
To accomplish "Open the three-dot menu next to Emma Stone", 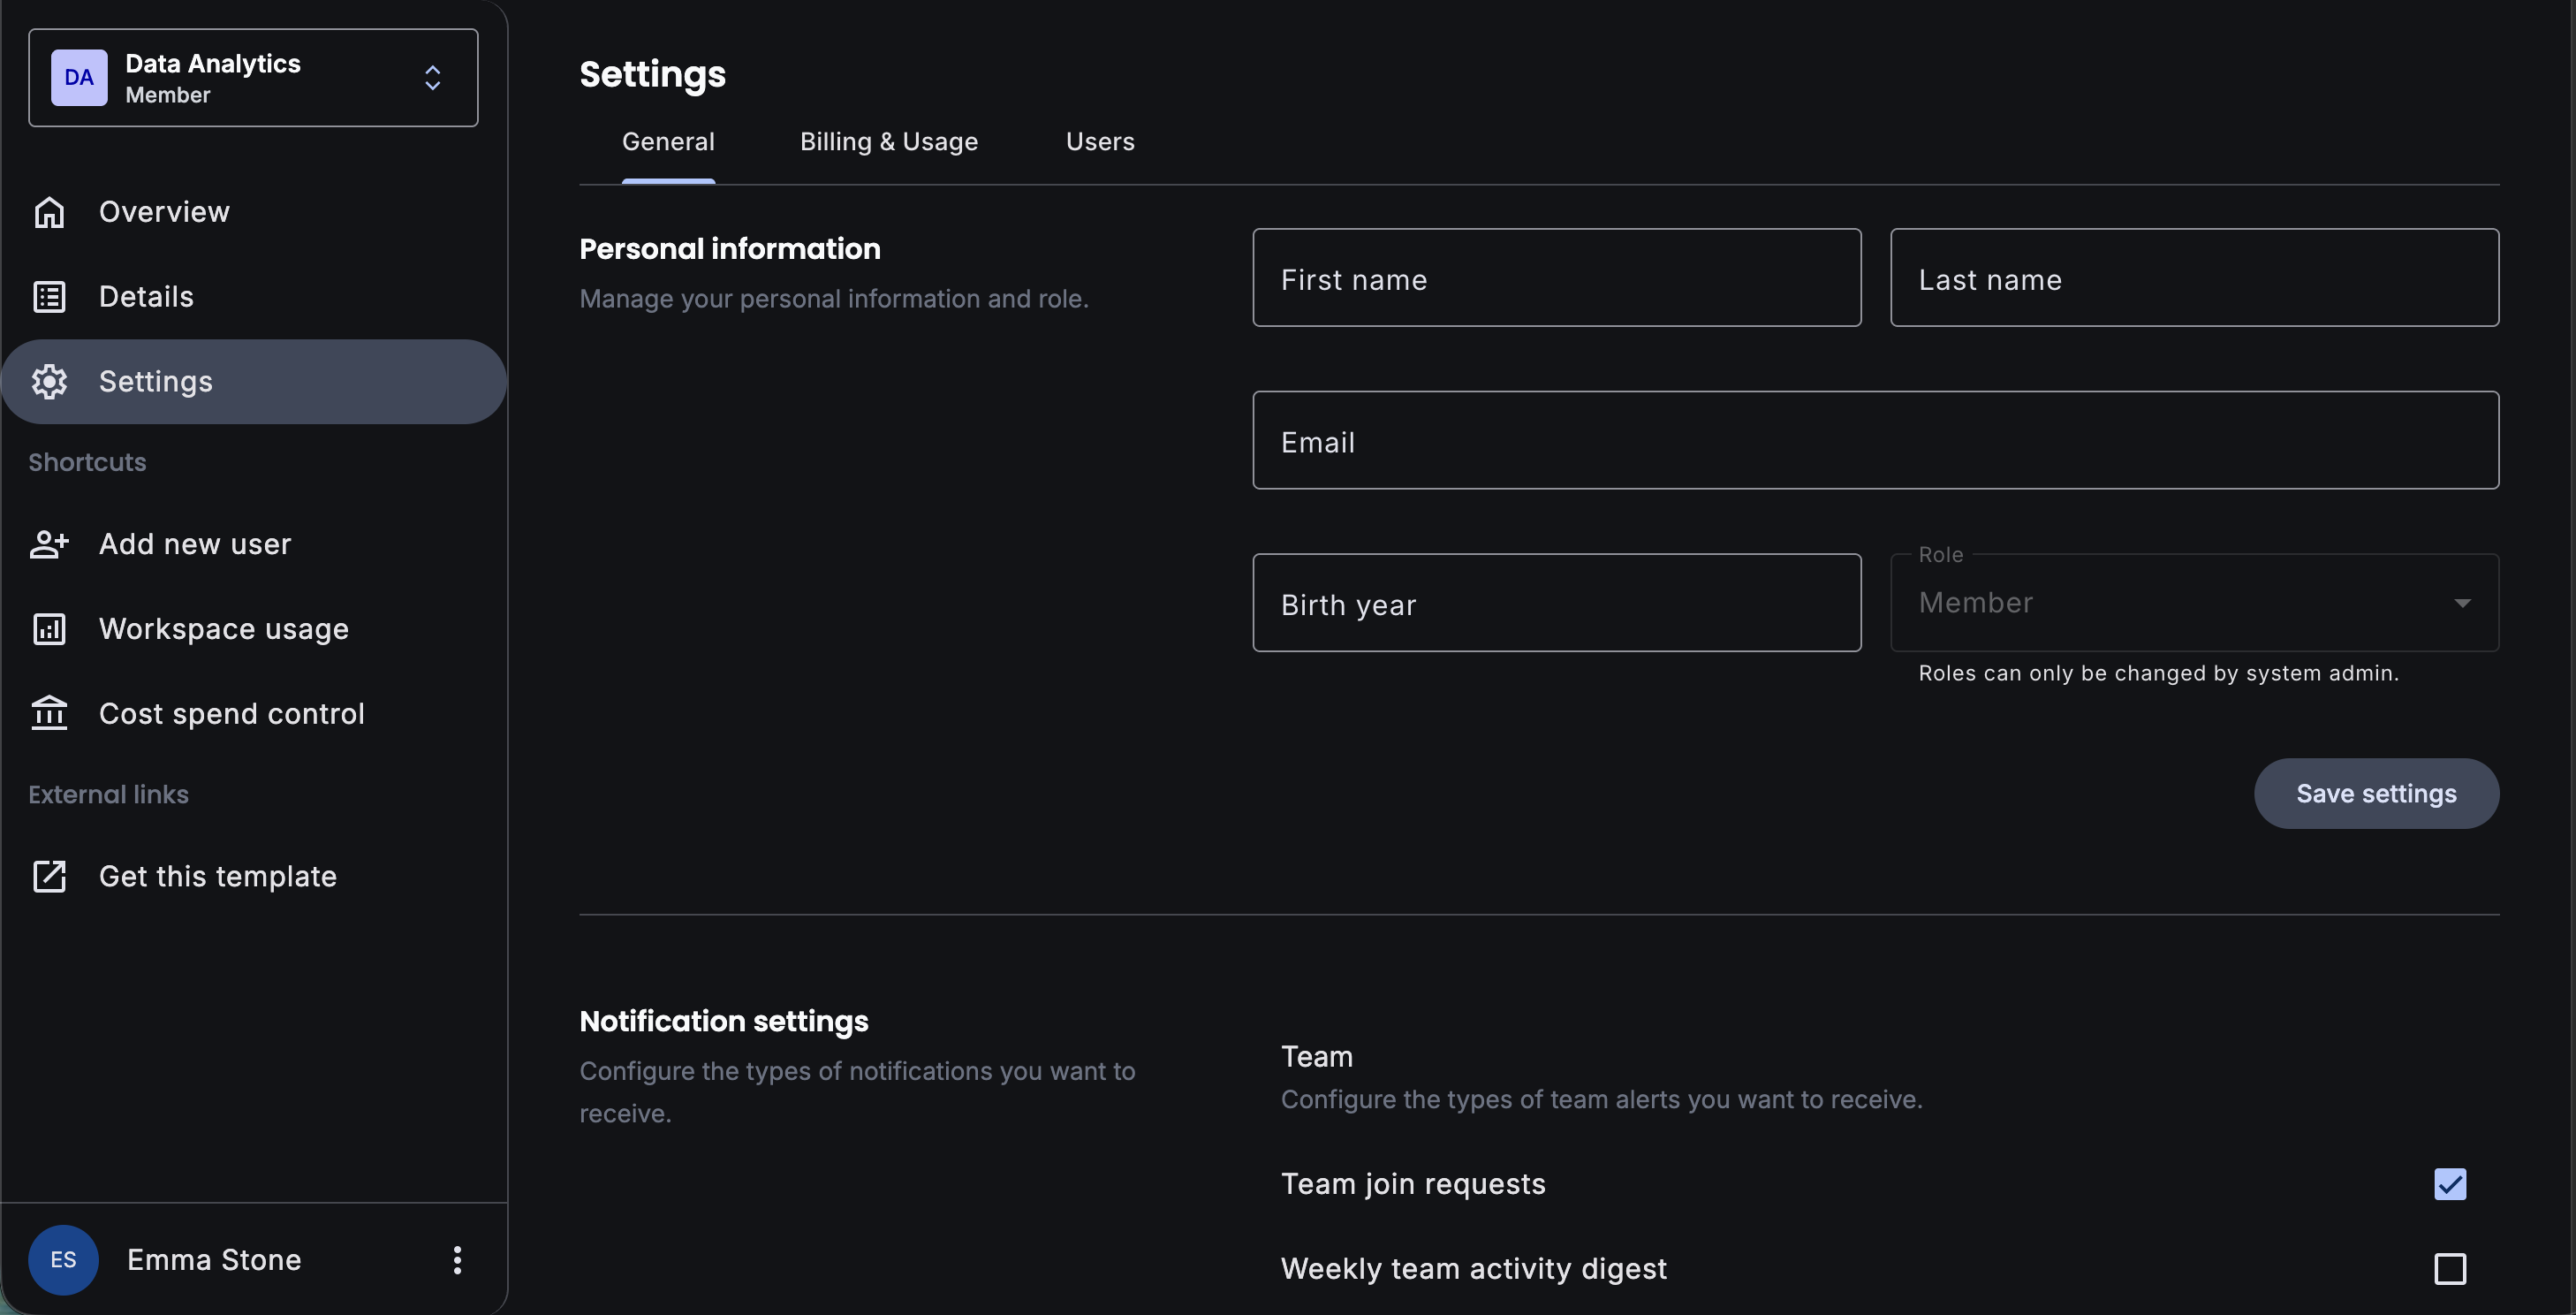I will pos(457,1260).
